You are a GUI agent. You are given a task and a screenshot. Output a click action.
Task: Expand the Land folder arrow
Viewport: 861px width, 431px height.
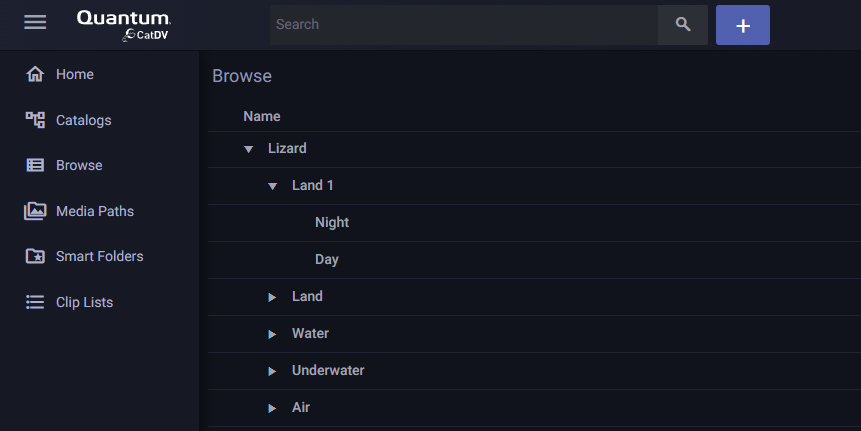272,297
